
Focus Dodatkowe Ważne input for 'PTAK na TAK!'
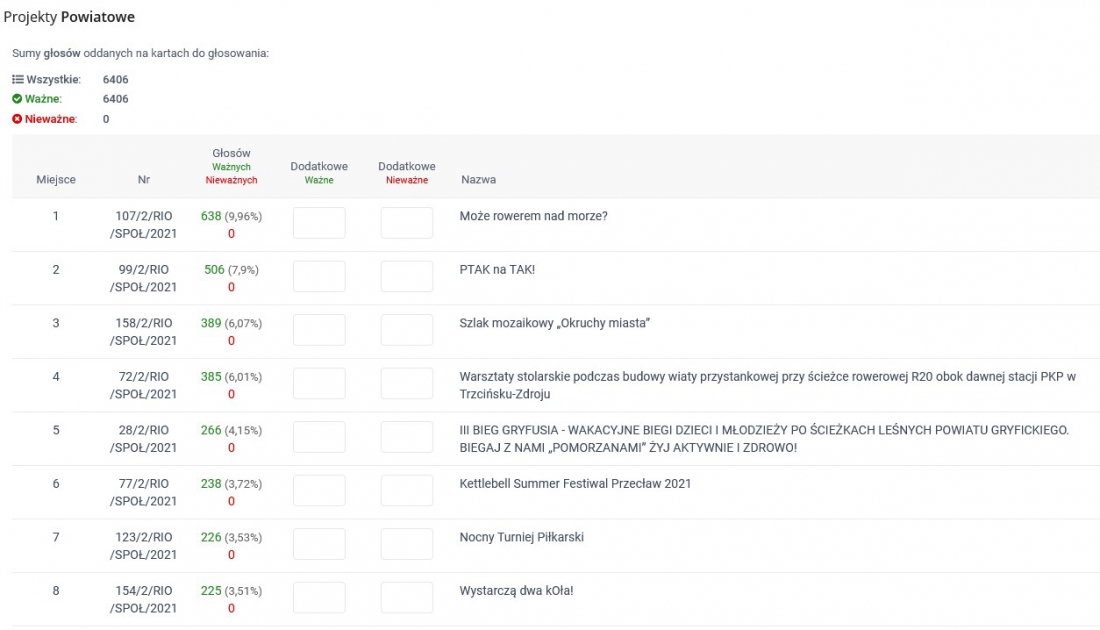[319, 277]
